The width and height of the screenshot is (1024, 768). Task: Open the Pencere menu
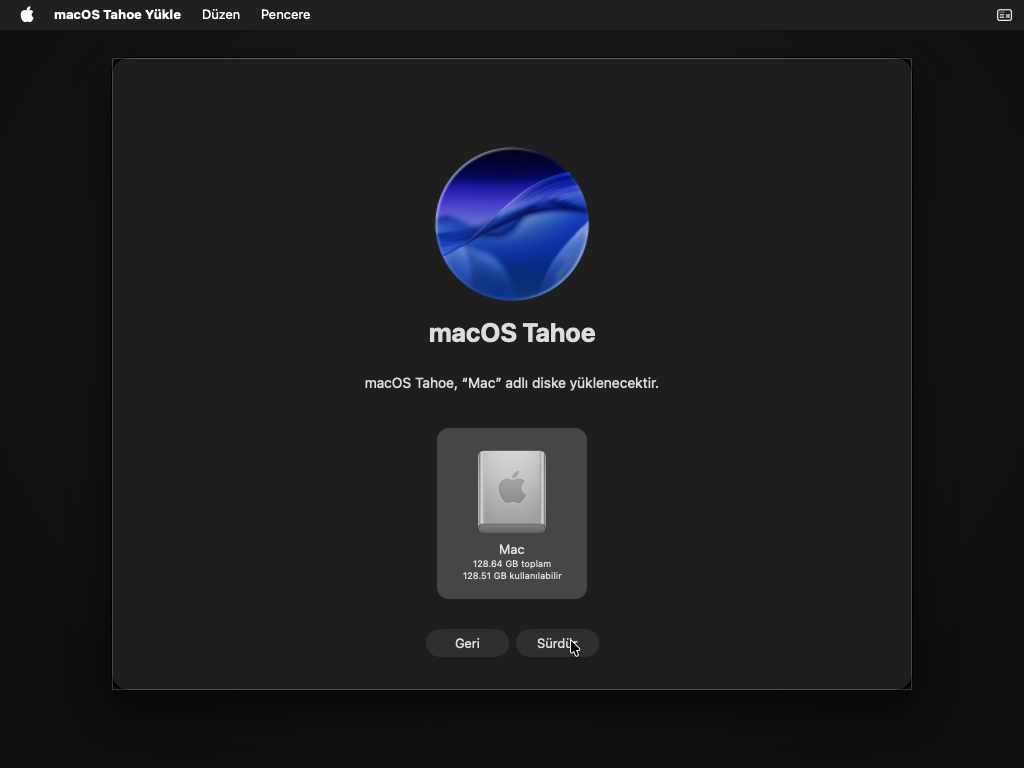(285, 14)
